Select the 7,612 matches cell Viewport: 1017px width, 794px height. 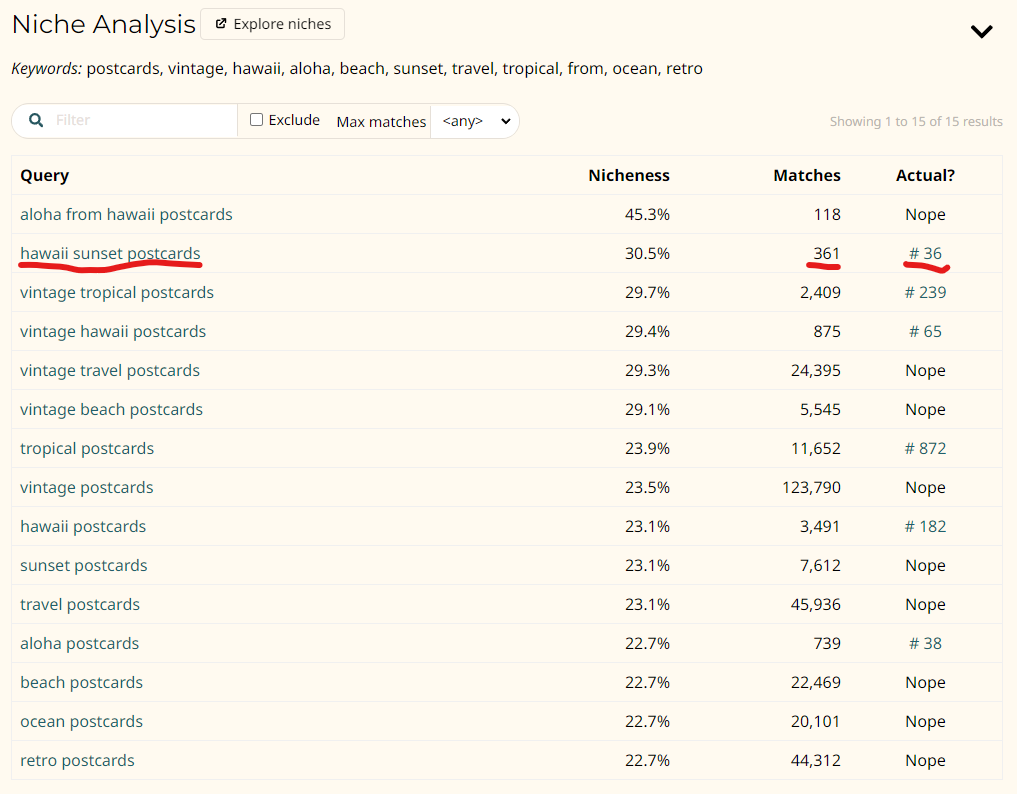(820, 566)
